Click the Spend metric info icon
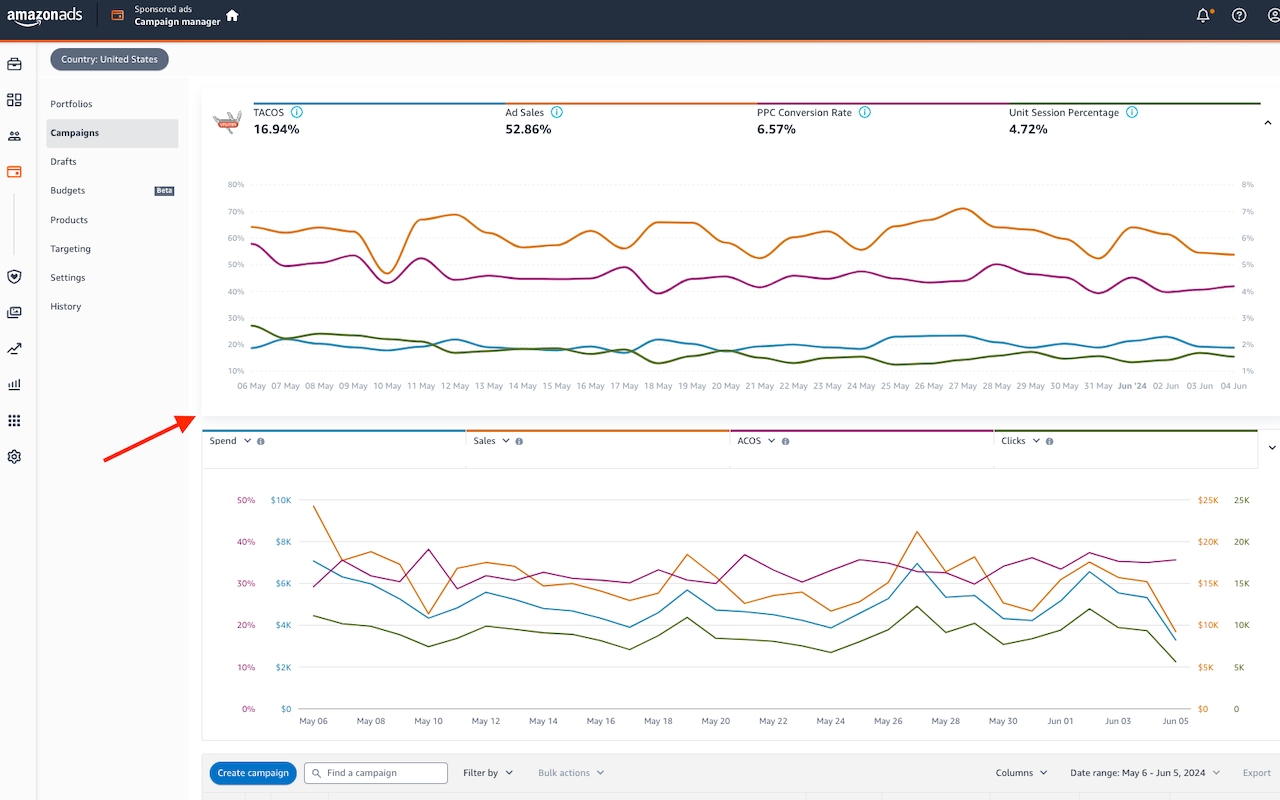Screen dimensions: 1280x800 pos(261,441)
